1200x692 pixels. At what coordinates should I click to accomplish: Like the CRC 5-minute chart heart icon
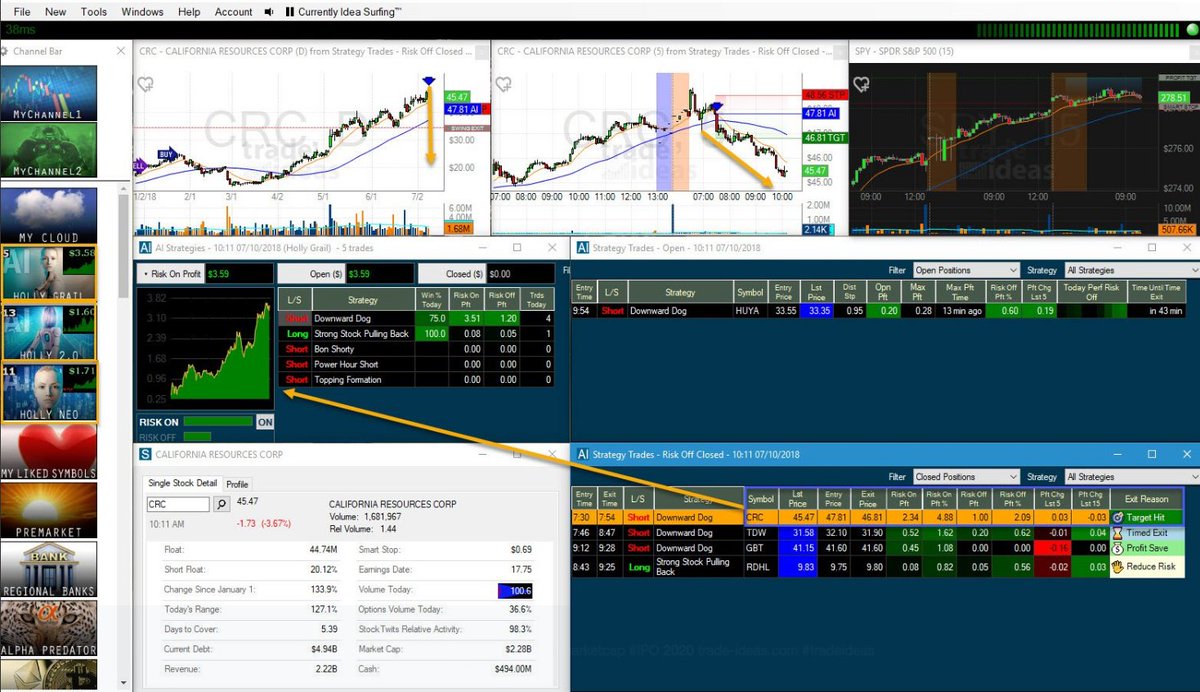pos(503,85)
